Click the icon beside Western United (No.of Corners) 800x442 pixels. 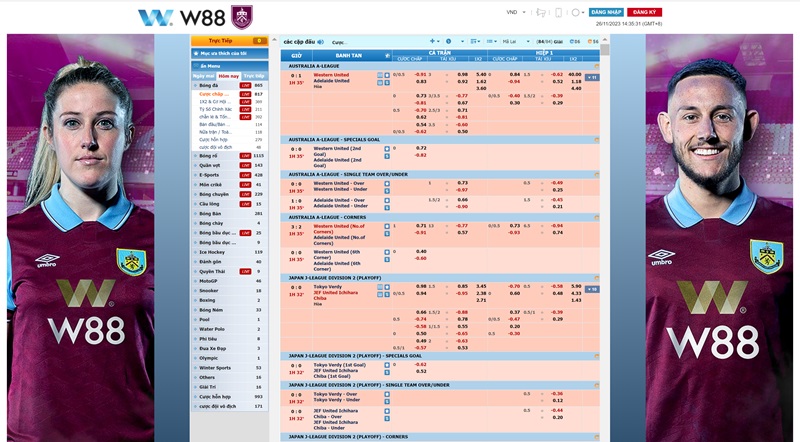pos(387,226)
